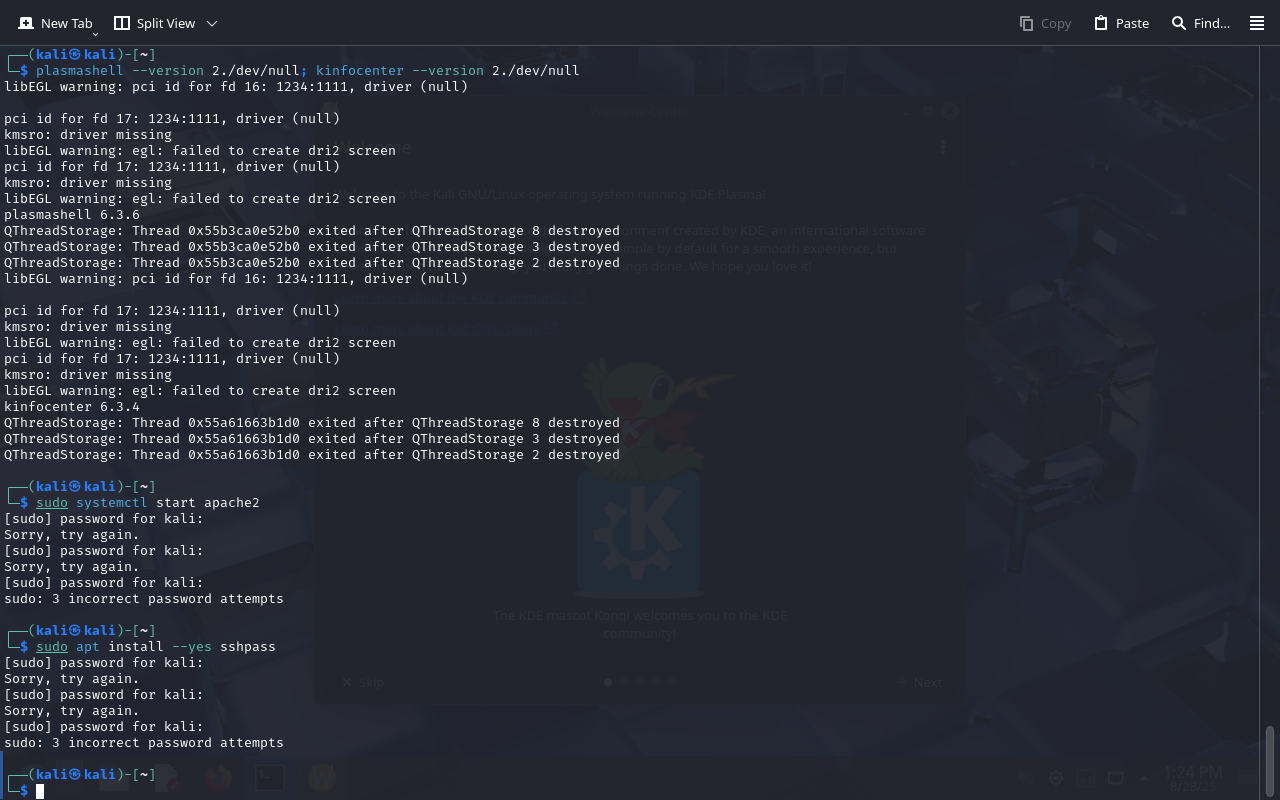Click the word 'apache2' in the command
This screenshot has height=800, width=1280.
coord(232,503)
